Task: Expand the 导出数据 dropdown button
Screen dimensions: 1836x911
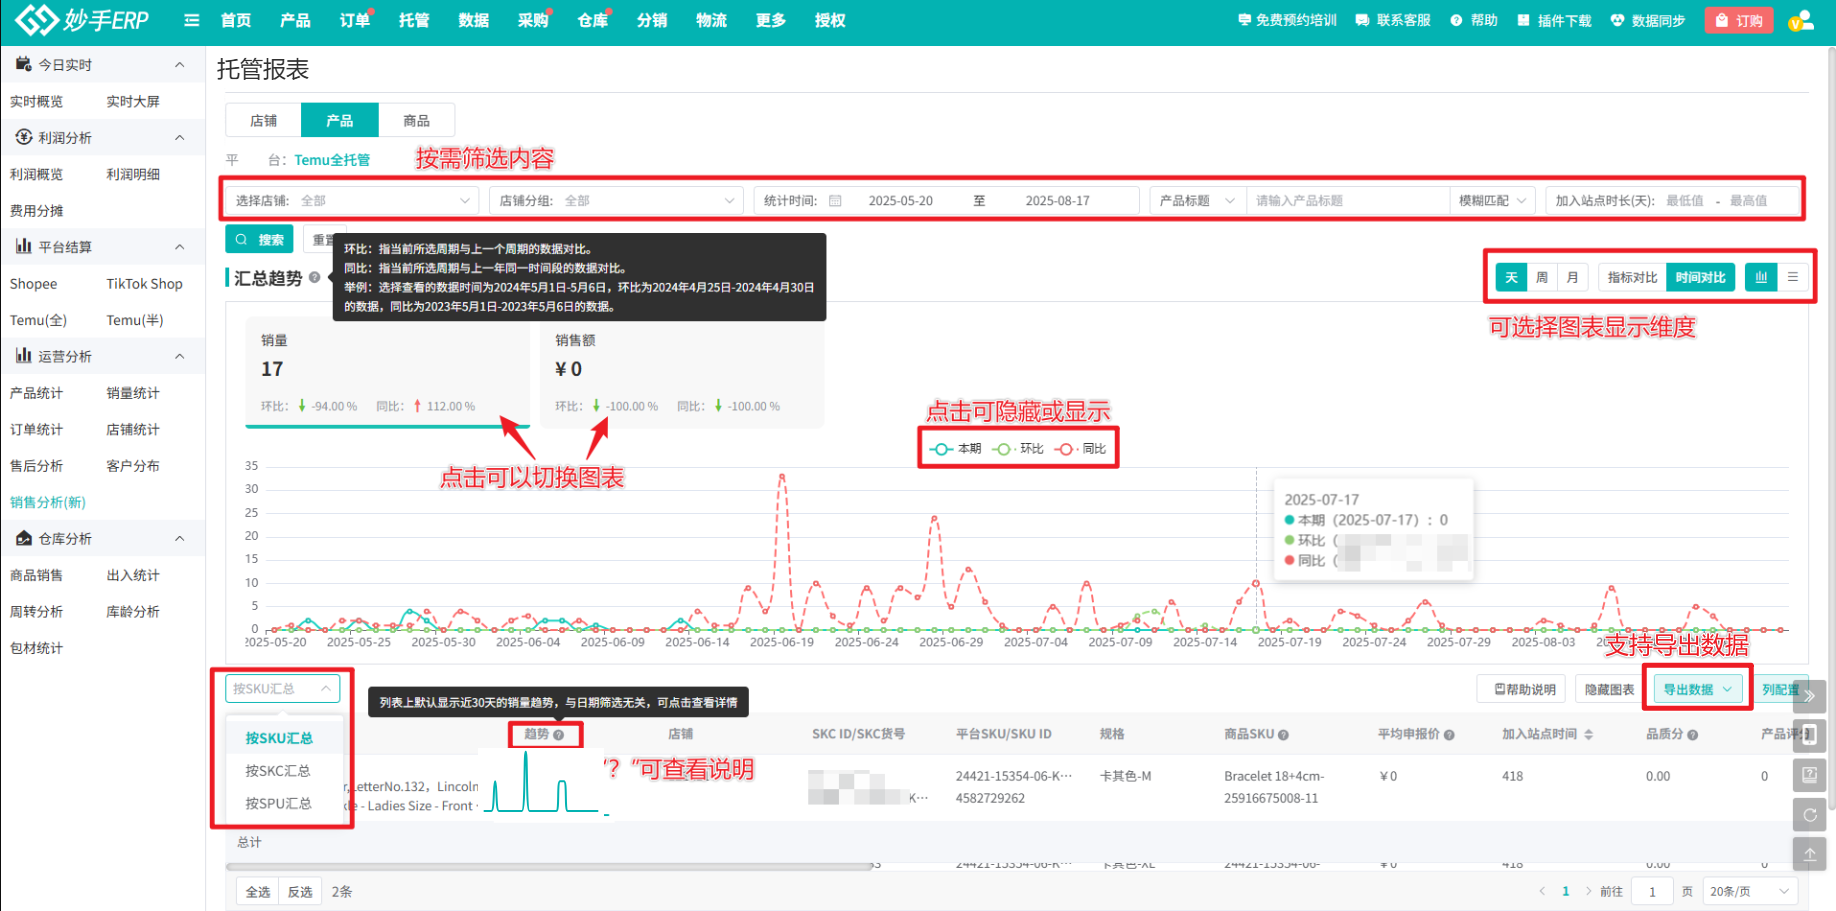Action: tap(1697, 689)
